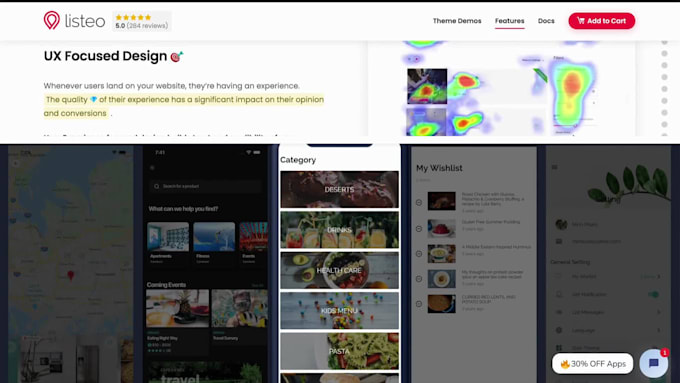Image resolution: width=680 pixels, height=383 pixels.
Task: Click the search magnifier icon in dark app
Action: tap(157, 186)
